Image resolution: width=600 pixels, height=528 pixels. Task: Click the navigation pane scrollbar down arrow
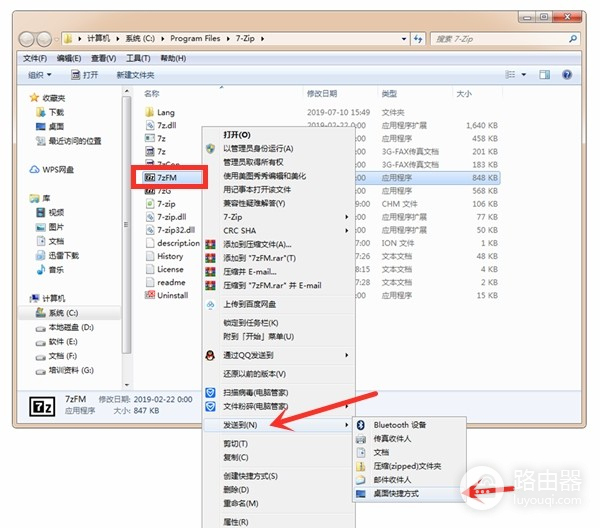click(127, 385)
